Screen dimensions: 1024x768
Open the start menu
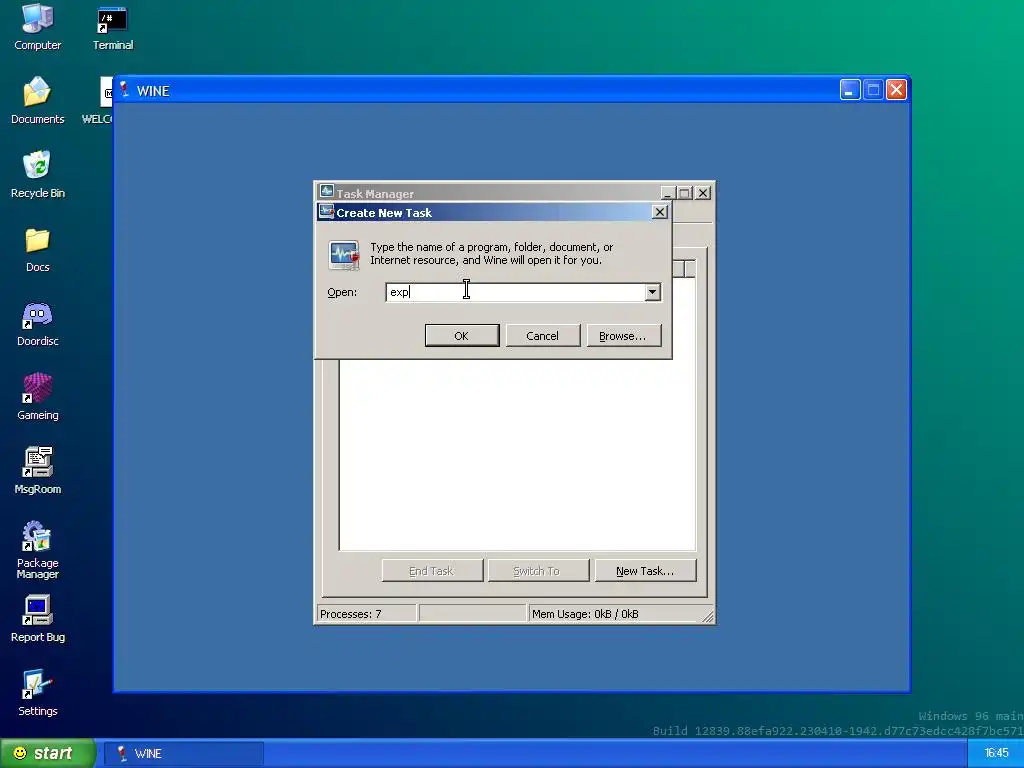pyautogui.click(x=47, y=753)
